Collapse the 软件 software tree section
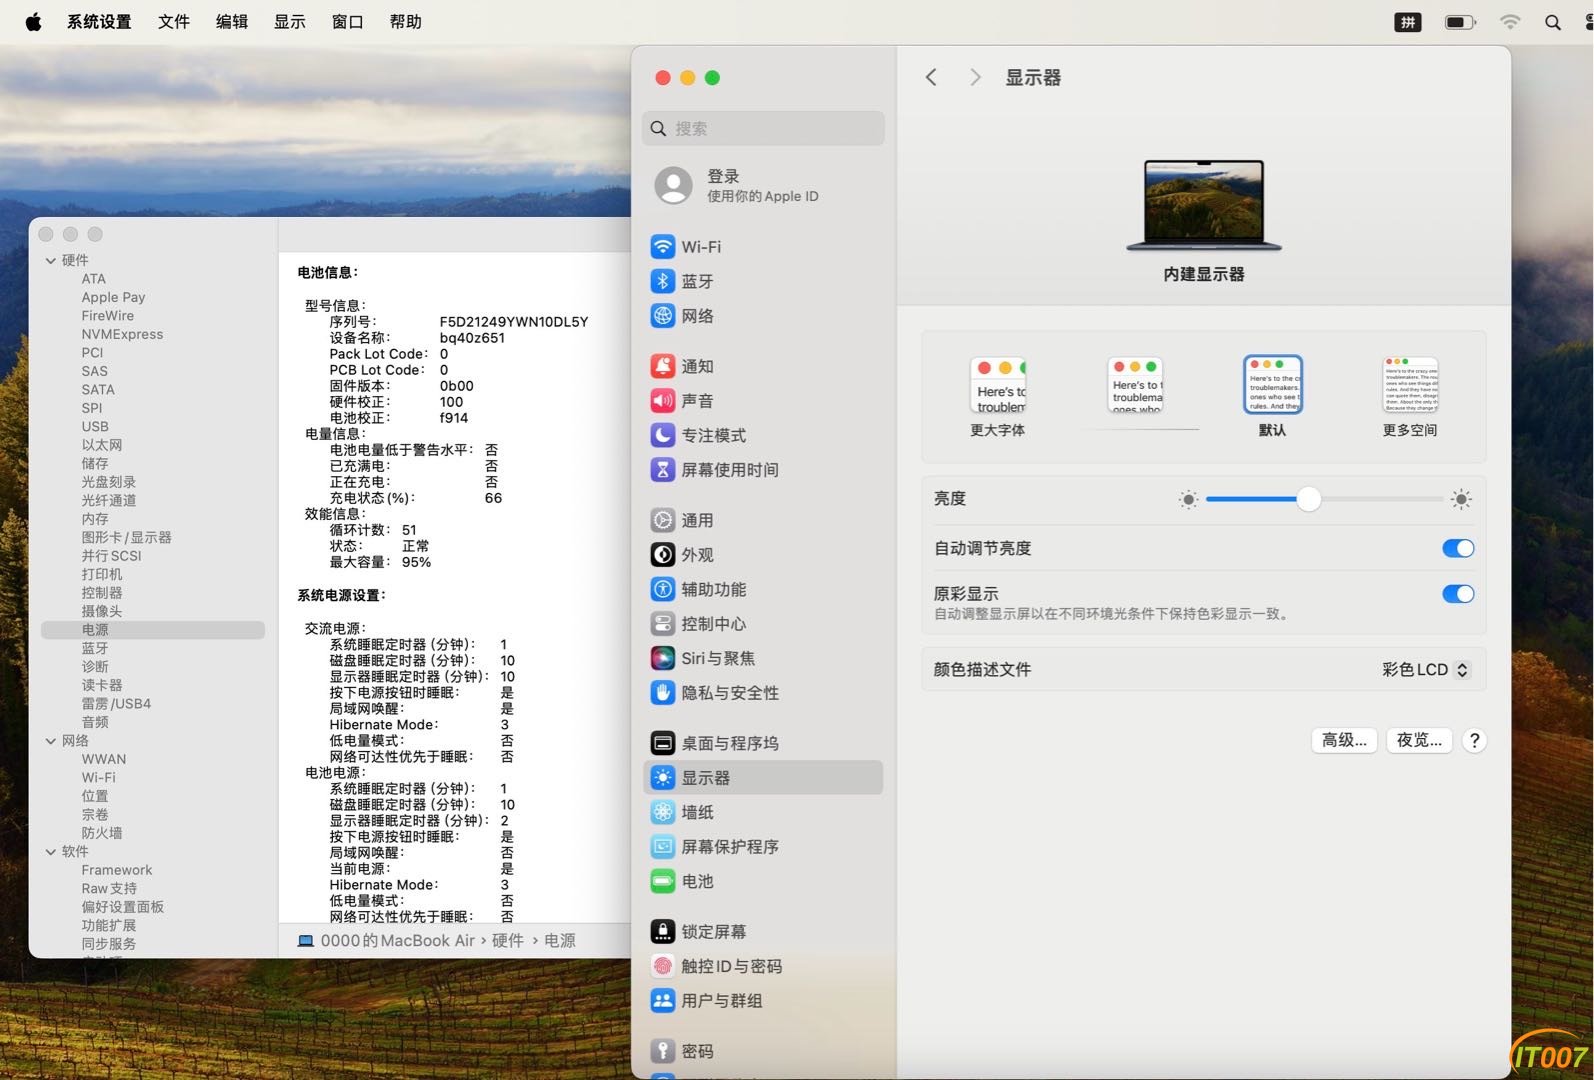1594x1080 pixels. (x=50, y=852)
